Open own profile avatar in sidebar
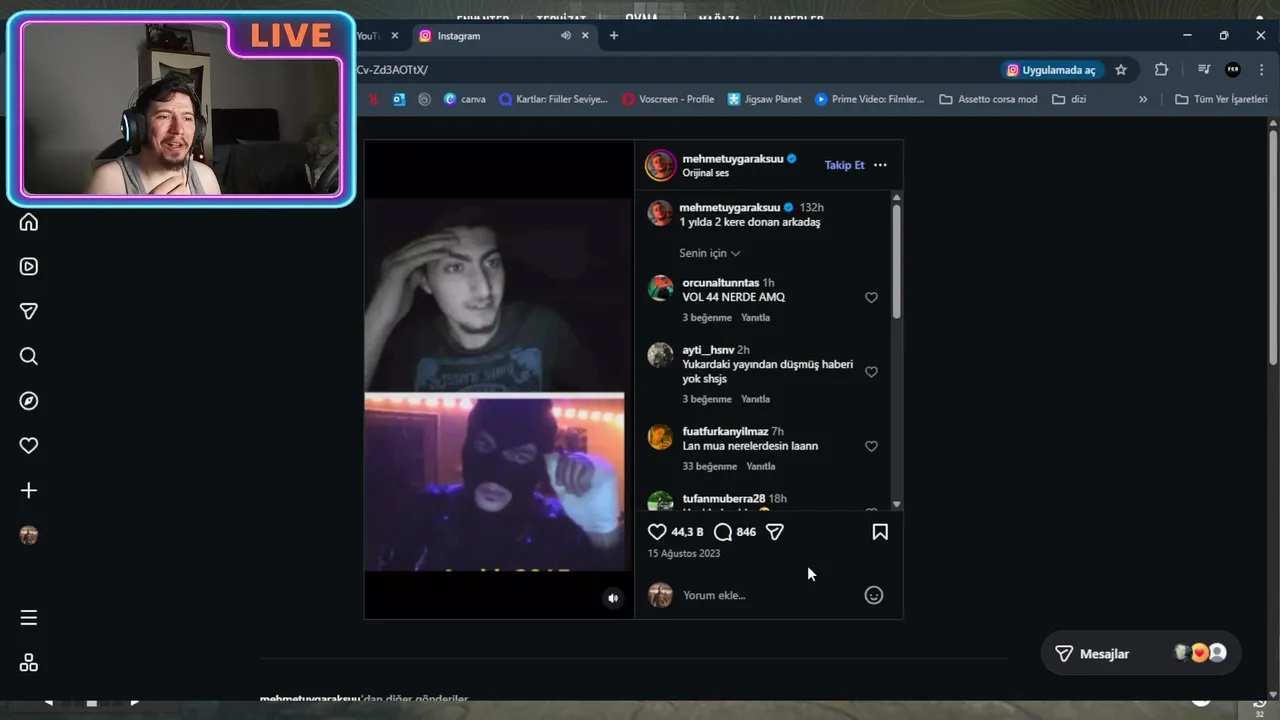The width and height of the screenshot is (1280, 720). click(29, 535)
